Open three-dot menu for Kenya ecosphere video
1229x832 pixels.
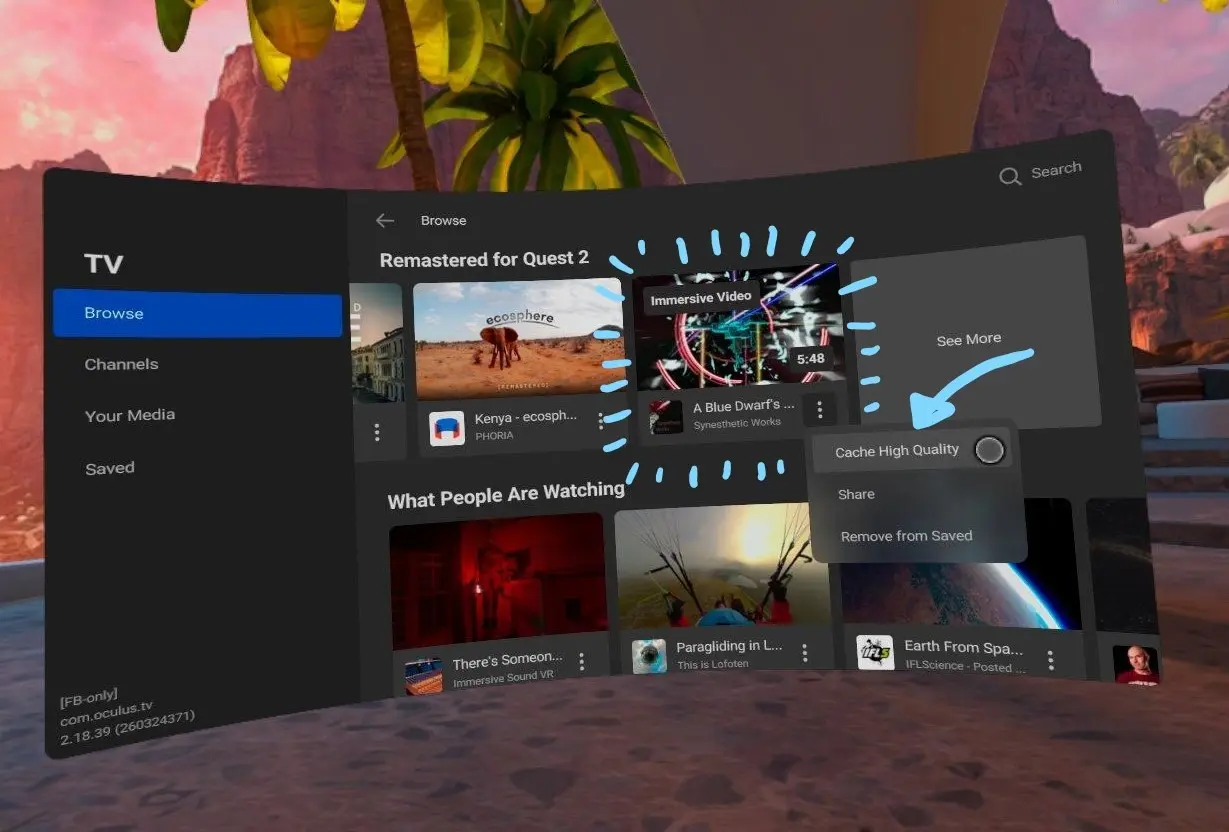601,421
